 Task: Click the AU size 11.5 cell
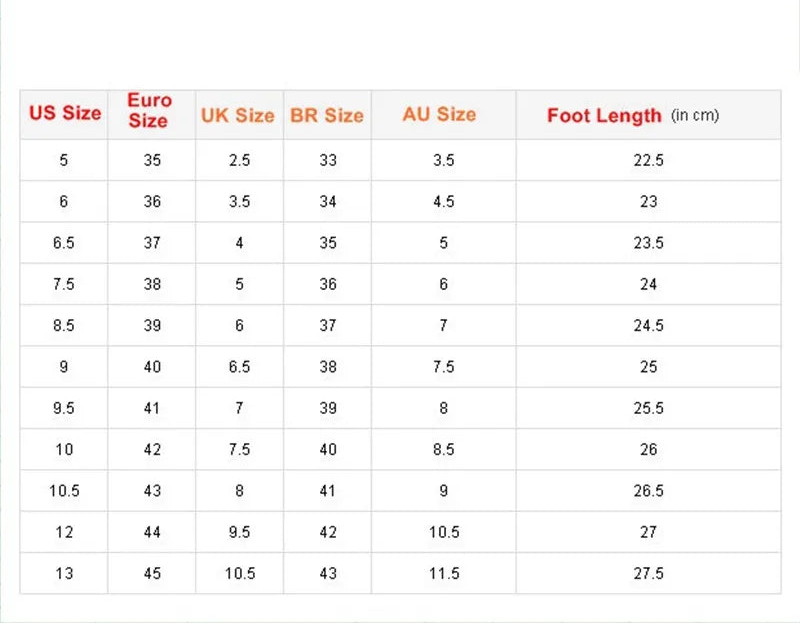[444, 574]
